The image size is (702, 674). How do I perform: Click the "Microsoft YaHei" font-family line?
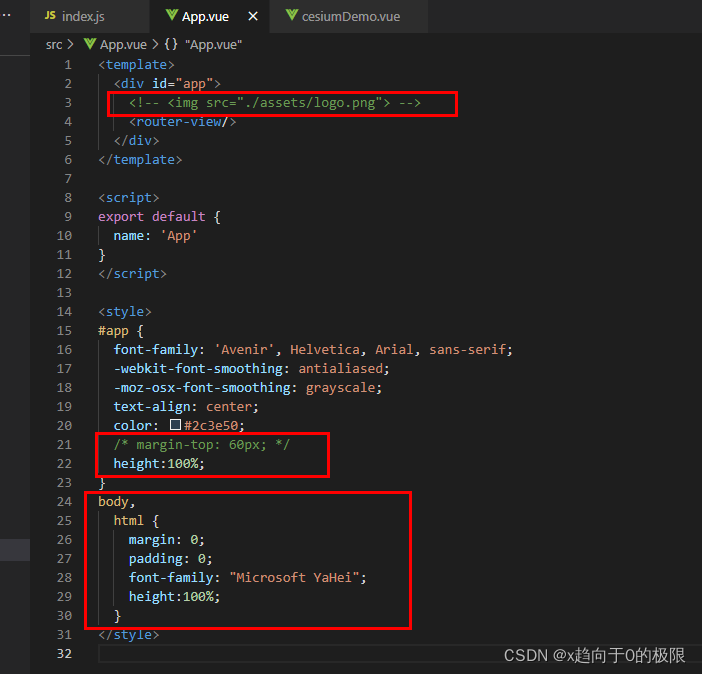click(248, 578)
